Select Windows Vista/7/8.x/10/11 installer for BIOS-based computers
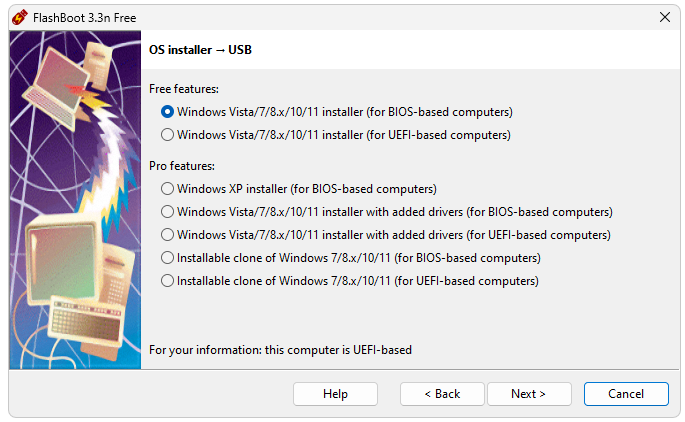The height and width of the screenshot is (422, 685). point(168,112)
